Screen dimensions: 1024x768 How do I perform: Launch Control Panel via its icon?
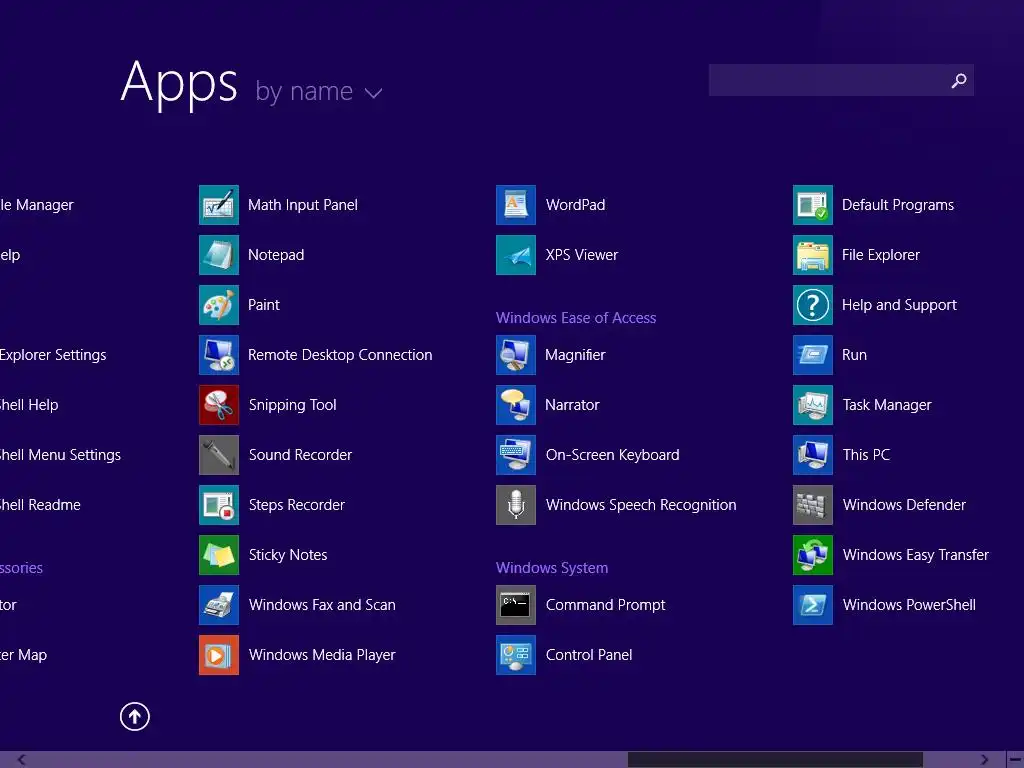516,655
